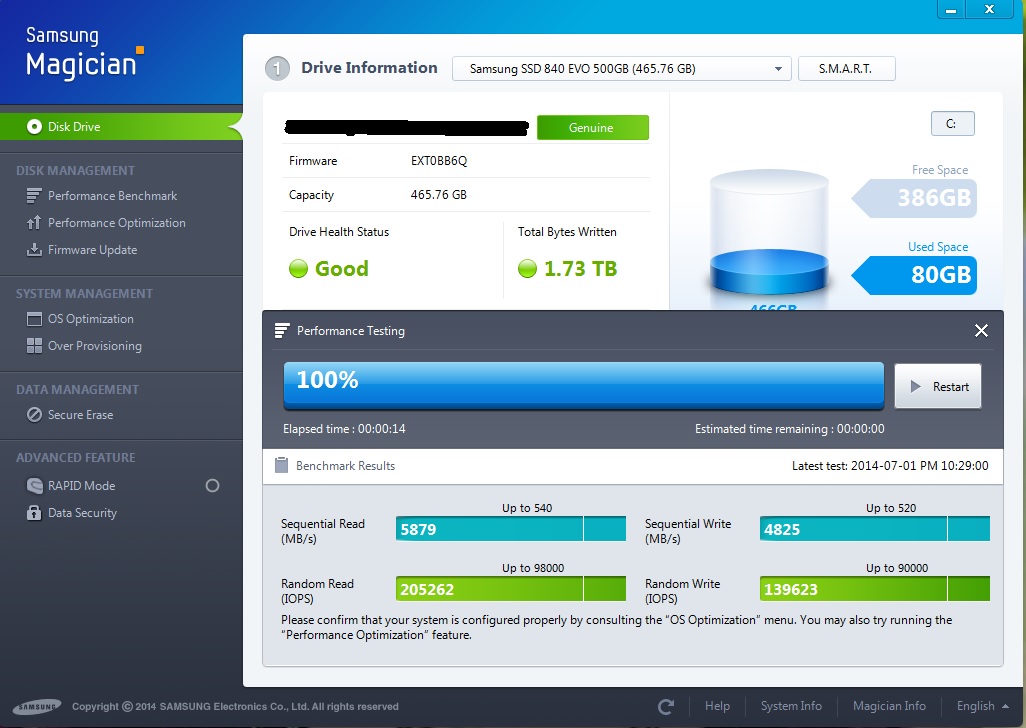The height and width of the screenshot is (728, 1026).
Task: Open Secure Erase option
Action: 80,415
